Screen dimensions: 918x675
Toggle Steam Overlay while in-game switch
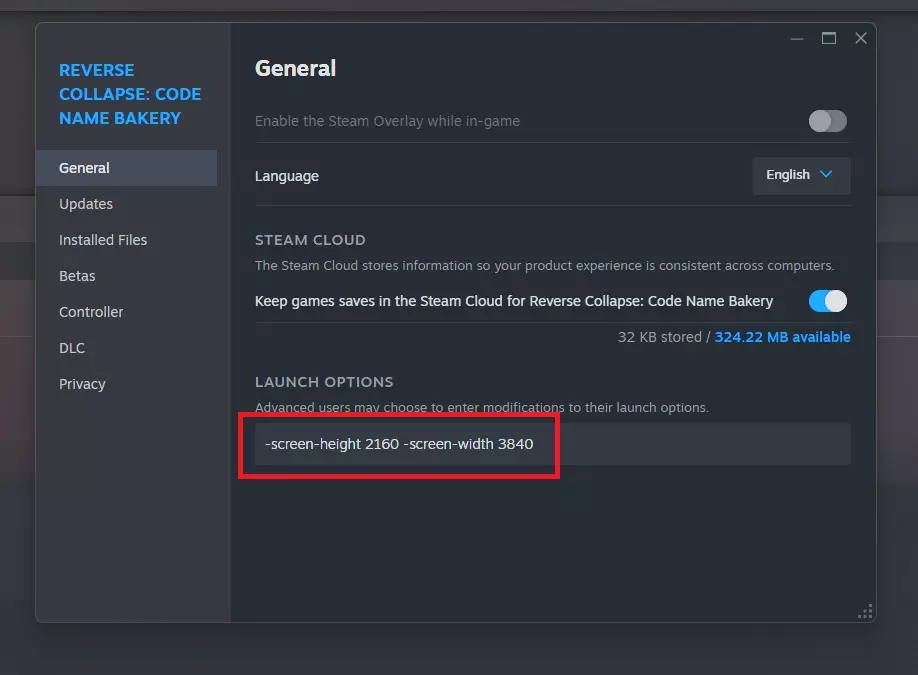point(827,121)
